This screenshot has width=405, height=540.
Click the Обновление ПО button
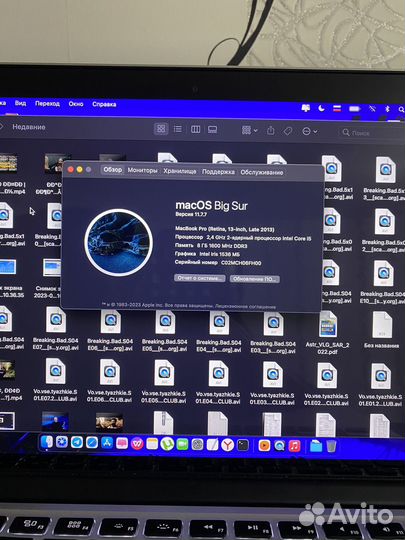coord(255,279)
